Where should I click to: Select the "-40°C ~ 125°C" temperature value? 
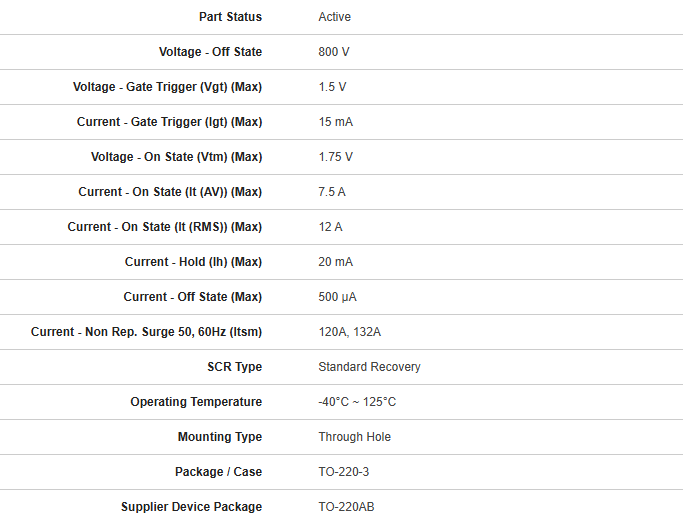[x=357, y=402]
